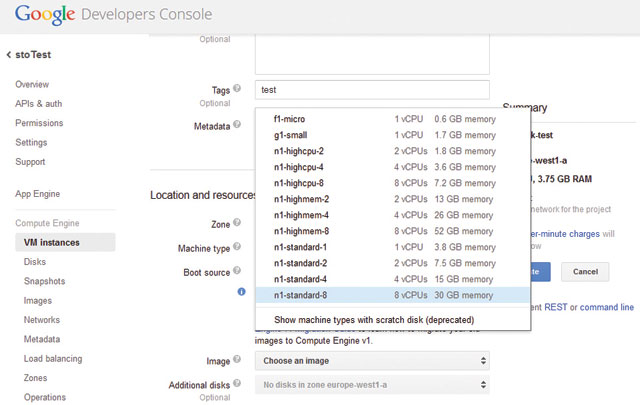Open Networks under Compute Engine
Viewport: 640px width, 405px height.
coord(42,320)
